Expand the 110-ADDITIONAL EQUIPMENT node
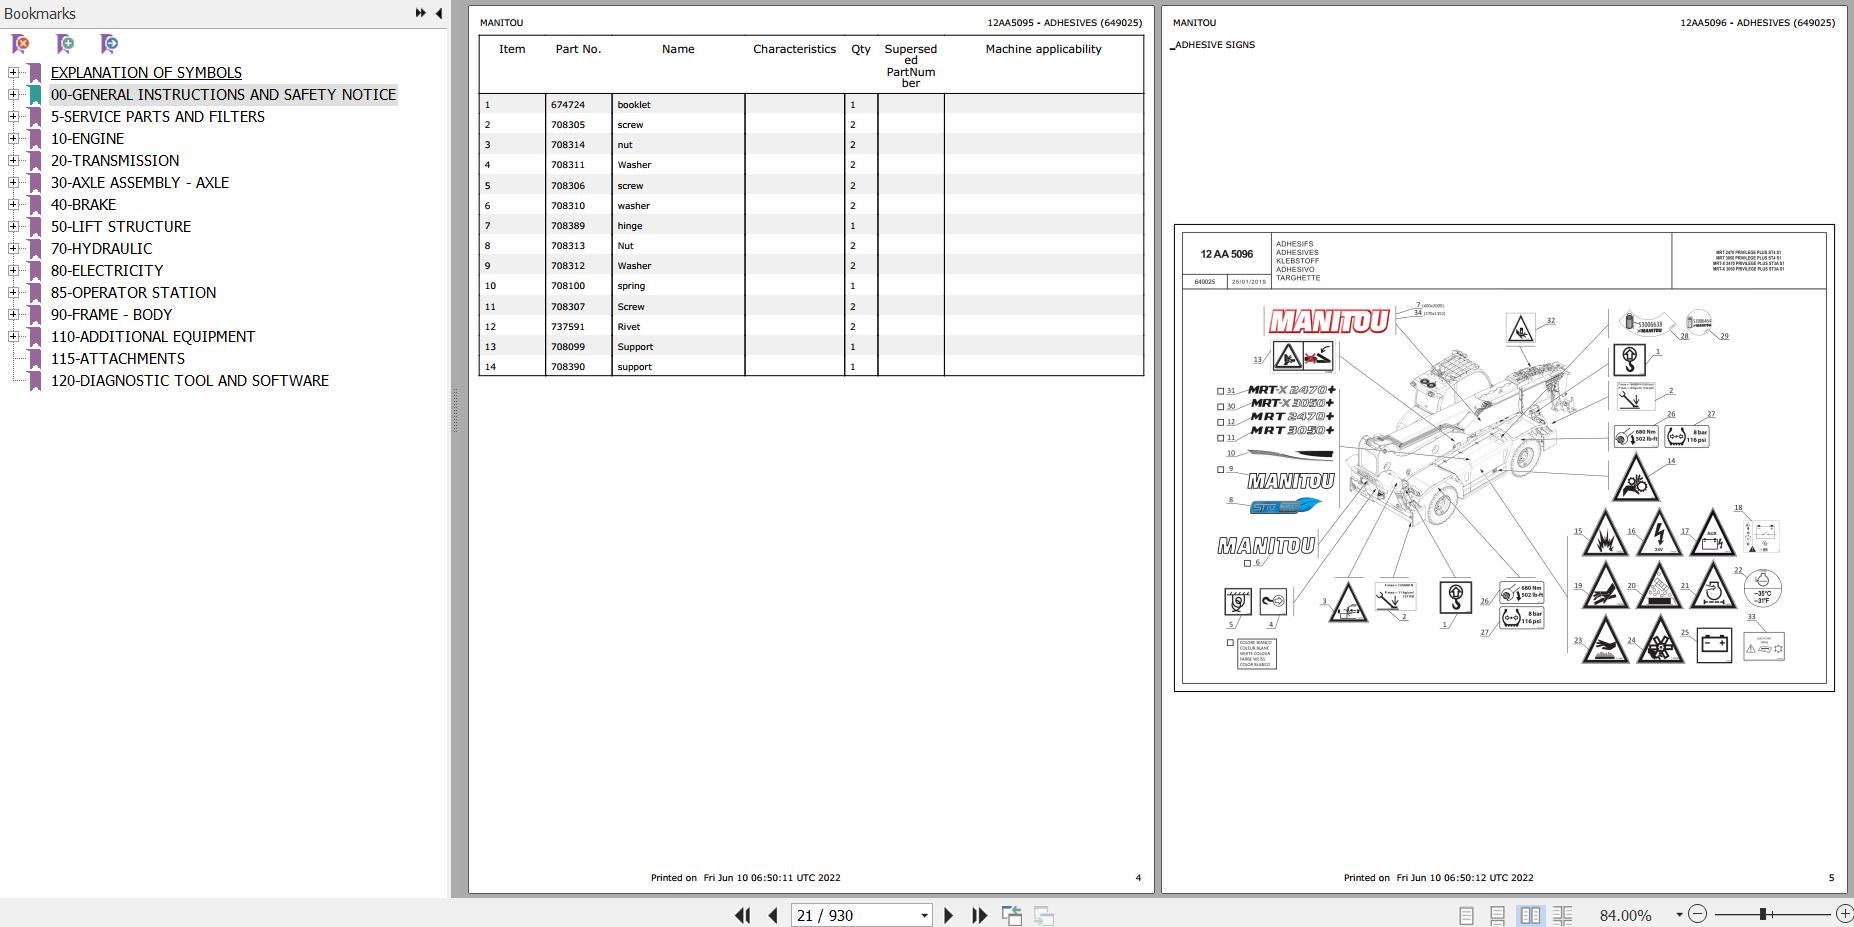This screenshot has height=927, width=1854. coord(13,336)
